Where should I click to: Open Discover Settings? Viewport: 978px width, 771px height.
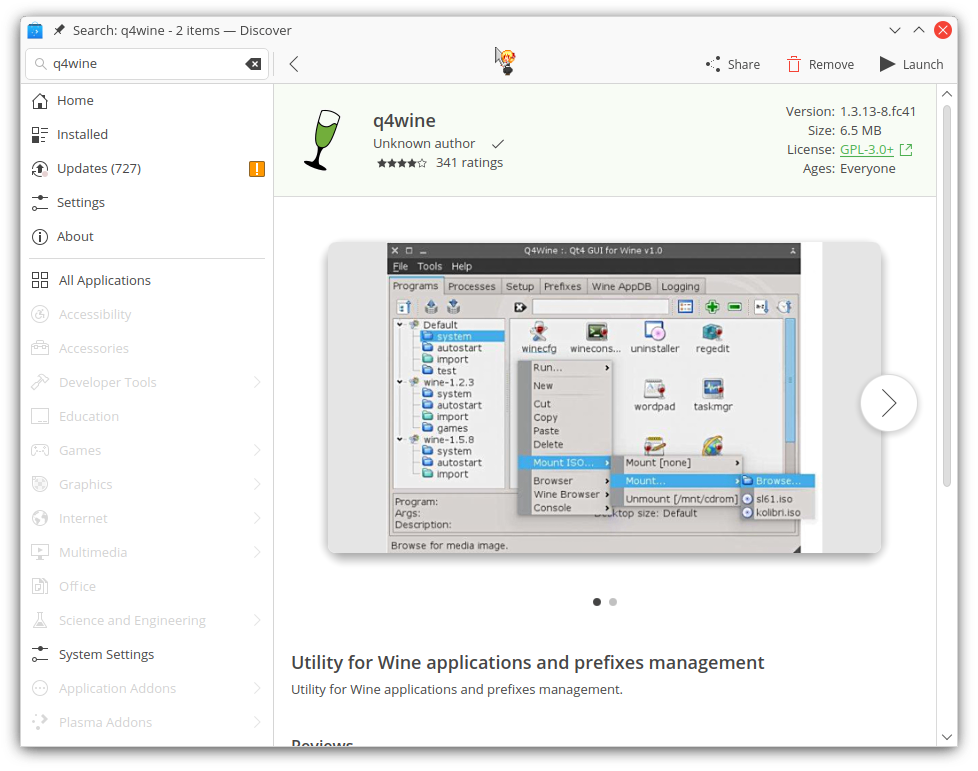147,203
